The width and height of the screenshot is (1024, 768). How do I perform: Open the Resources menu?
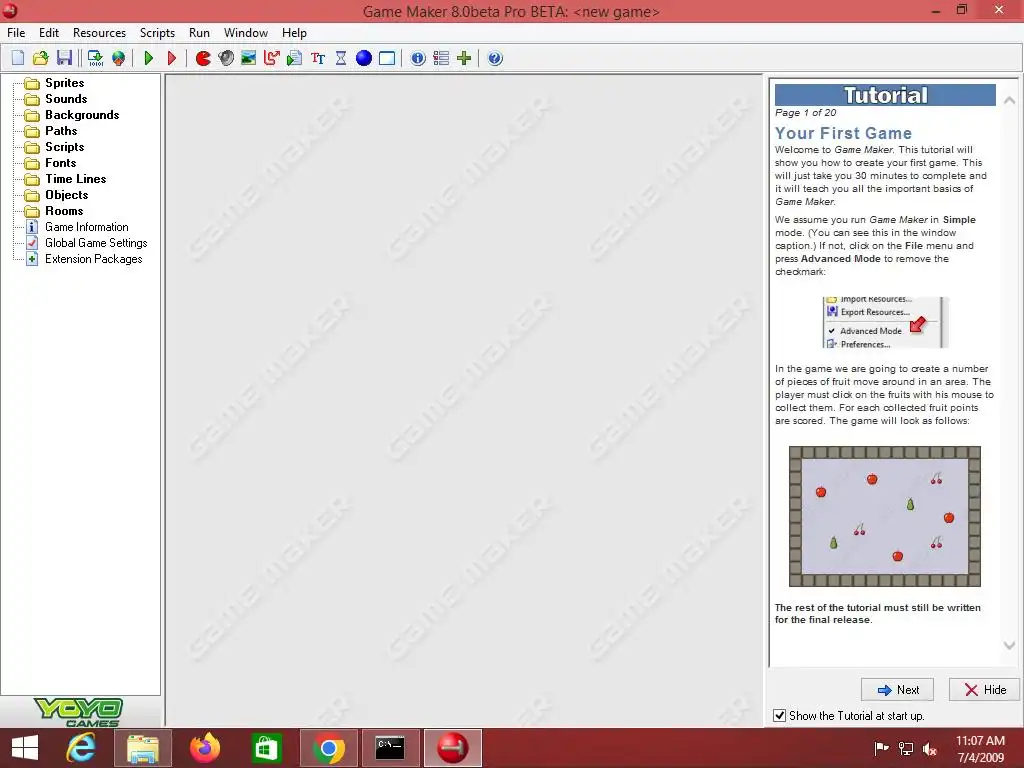99,33
